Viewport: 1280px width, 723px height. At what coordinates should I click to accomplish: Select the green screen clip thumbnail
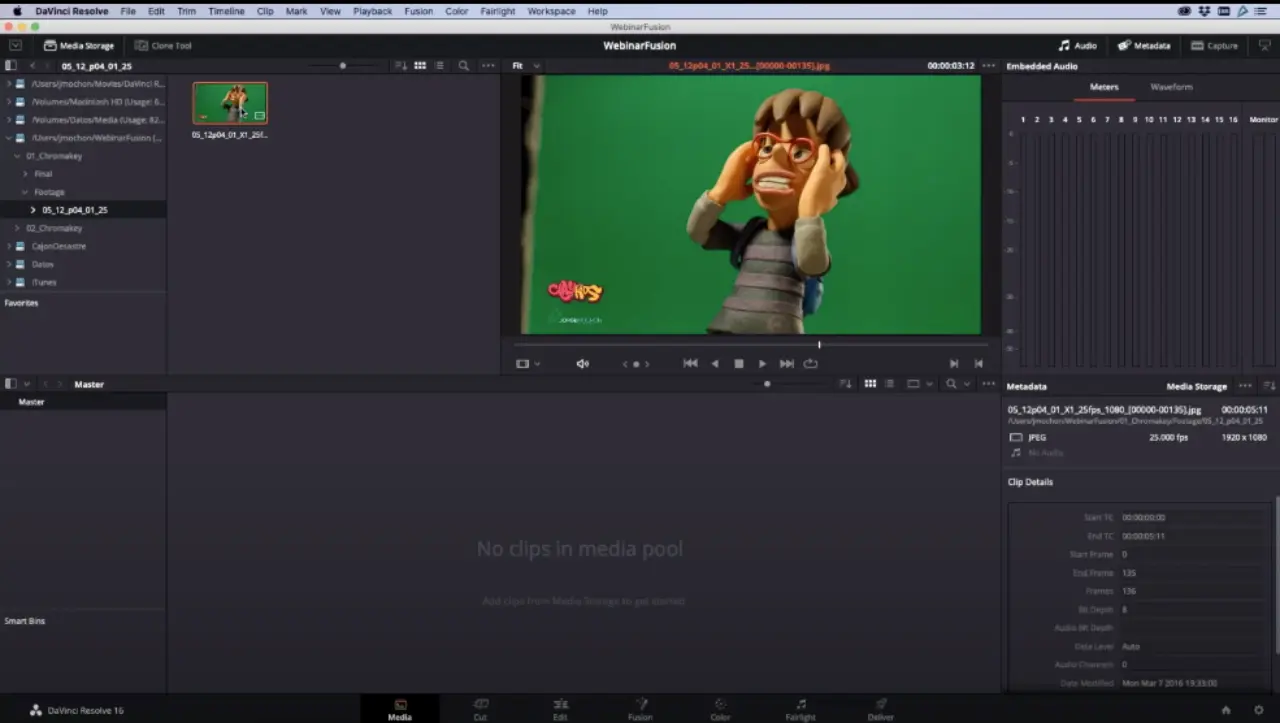(x=230, y=103)
